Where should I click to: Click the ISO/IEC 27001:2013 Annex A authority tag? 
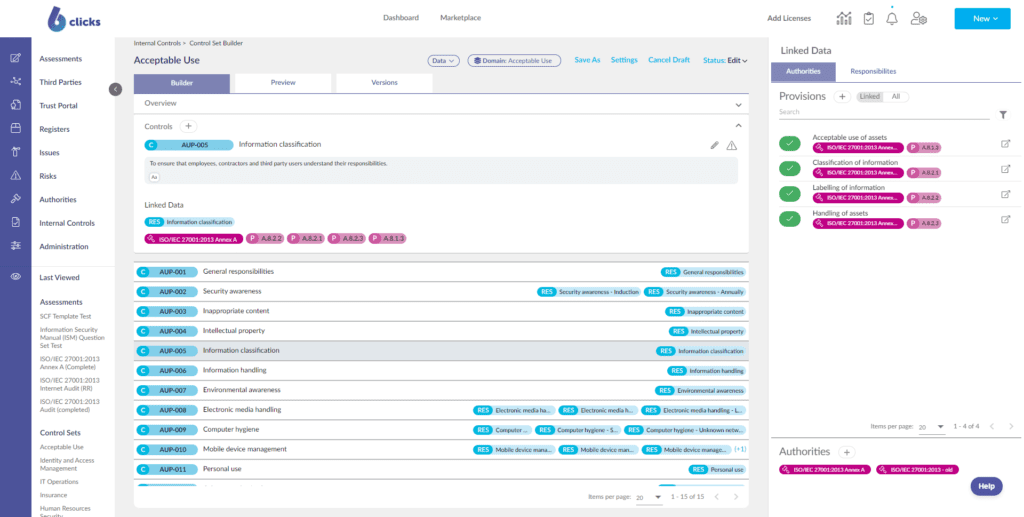coord(823,469)
